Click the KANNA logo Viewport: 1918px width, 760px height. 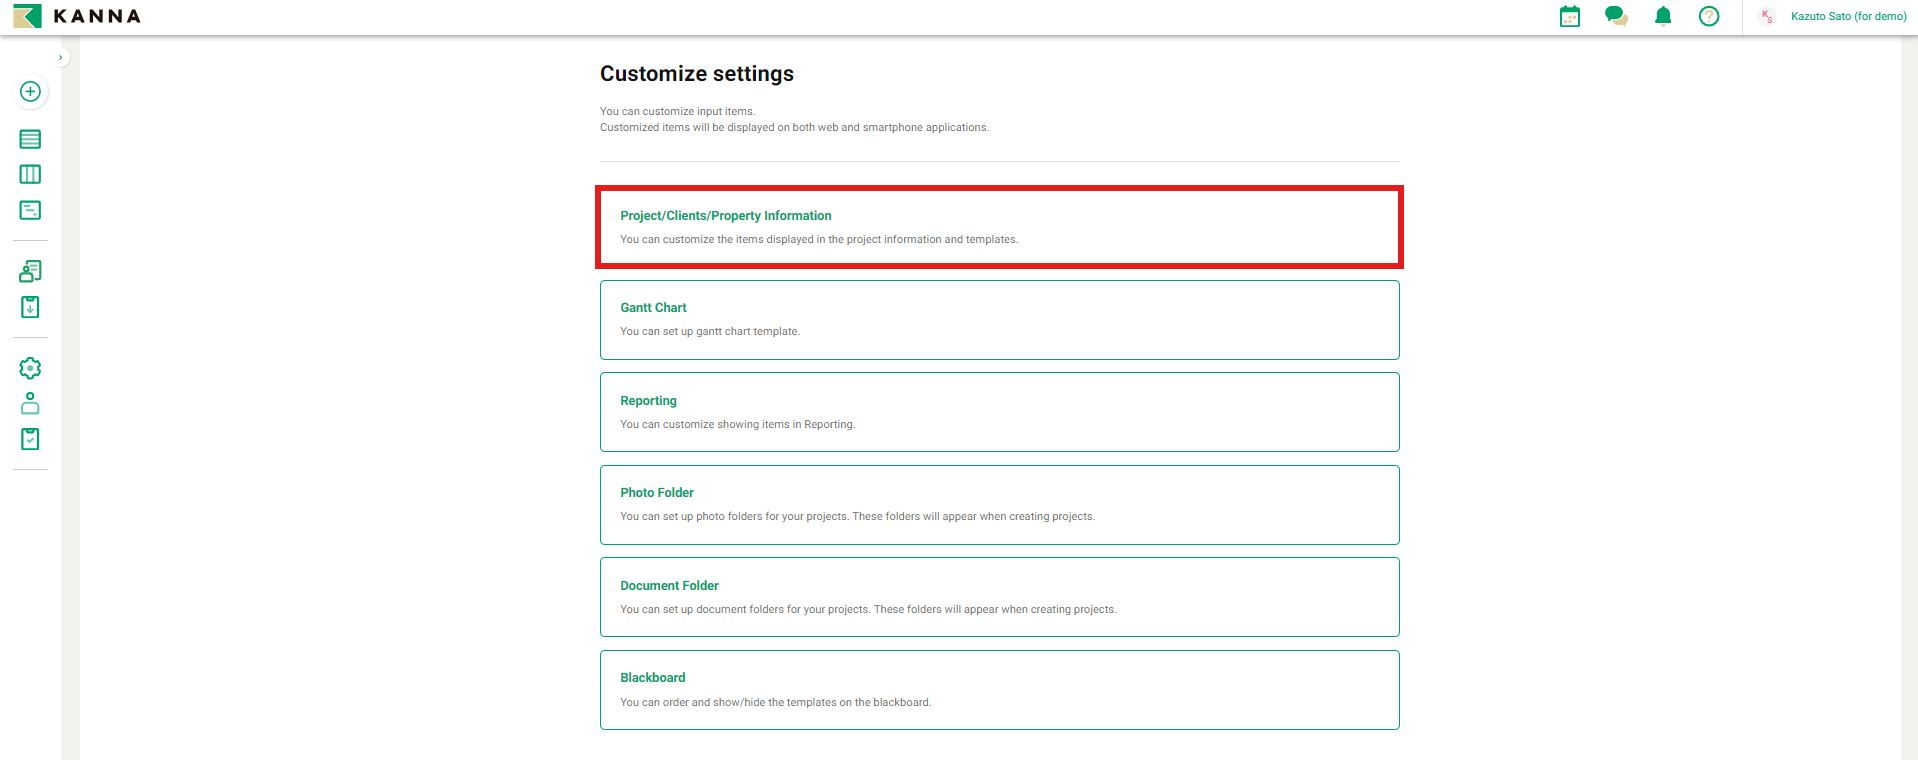[x=77, y=16]
